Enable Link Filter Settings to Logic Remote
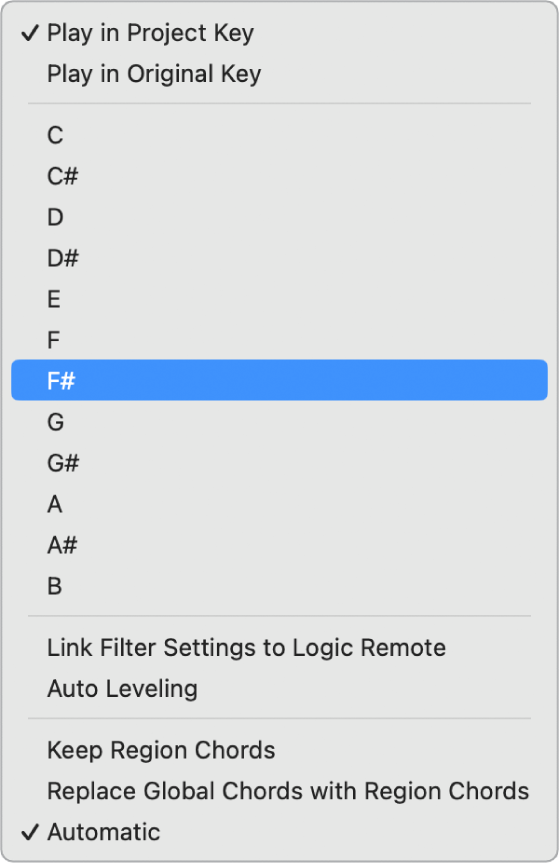Screen dimensions: 560x866 click(279, 648)
